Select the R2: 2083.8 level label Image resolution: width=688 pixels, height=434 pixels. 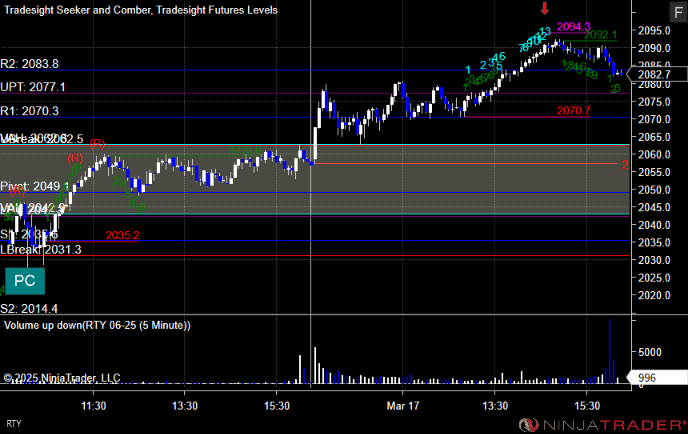[x=29, y=64]
